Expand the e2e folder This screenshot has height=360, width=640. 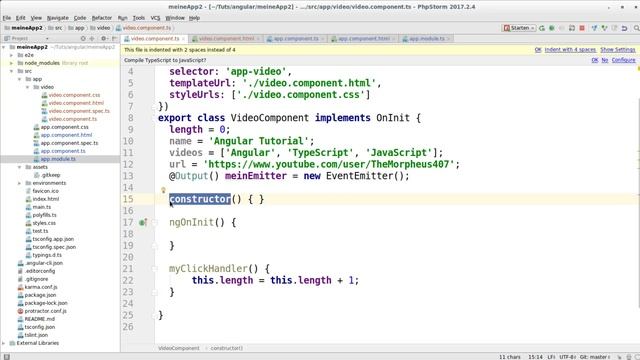[11, 55]
